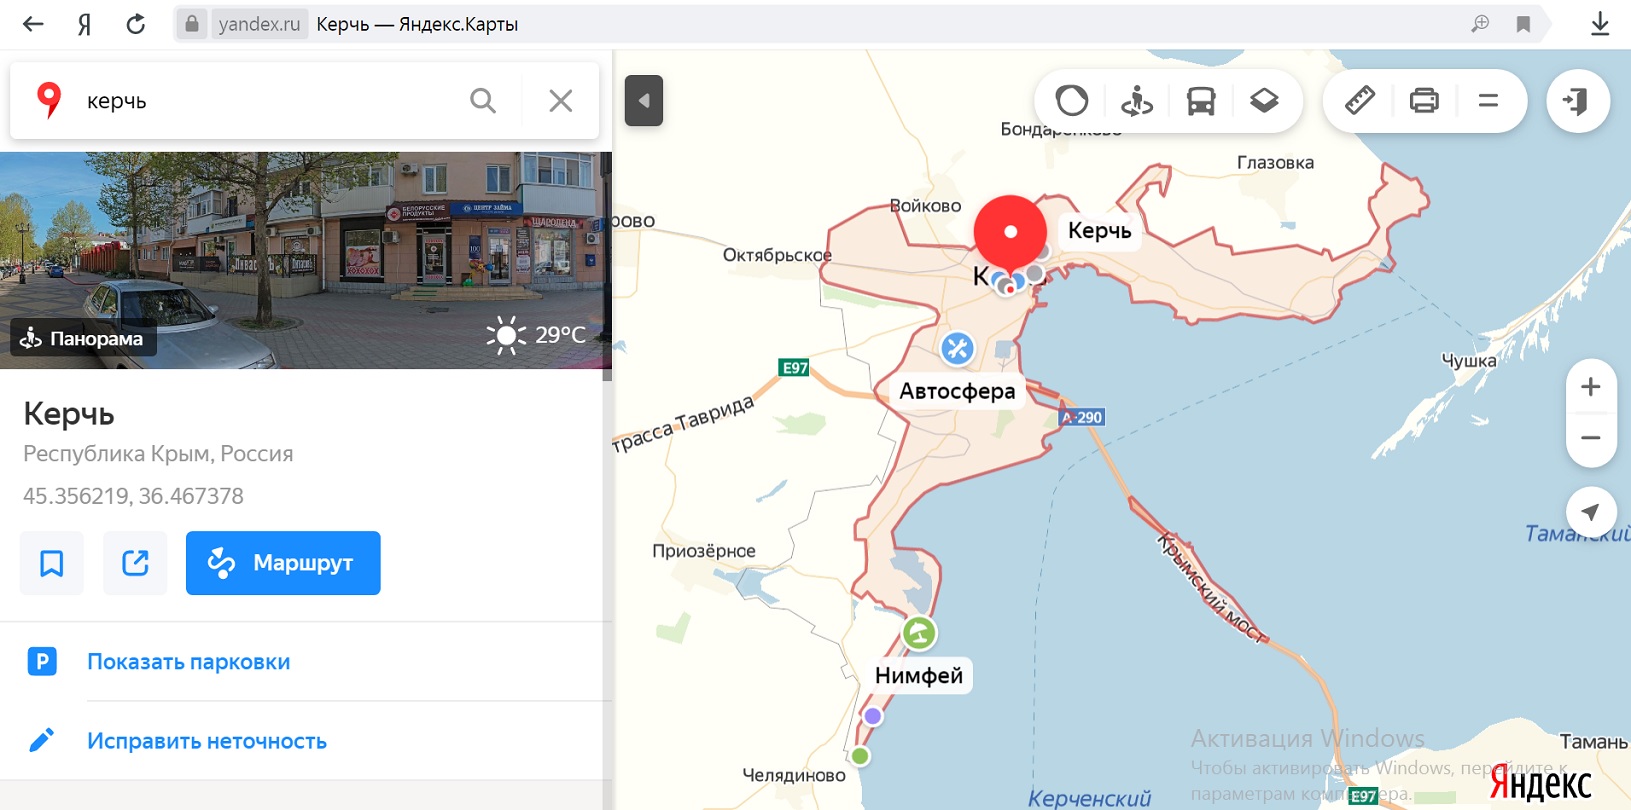Click the A-290 road shield
This screenshot has height=810, width=1631.
[x=1082, y=417]
